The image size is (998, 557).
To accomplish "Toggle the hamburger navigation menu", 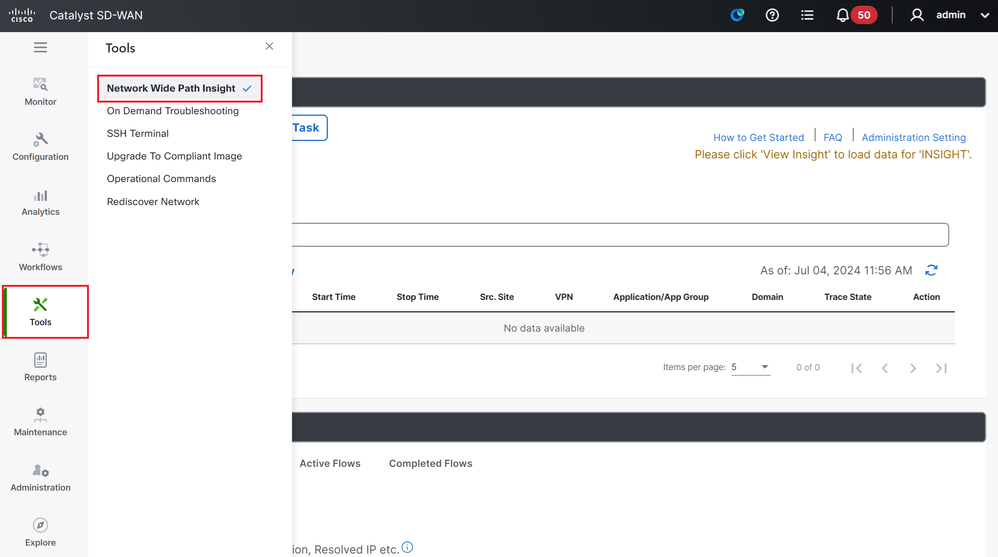I will [40, 47].
